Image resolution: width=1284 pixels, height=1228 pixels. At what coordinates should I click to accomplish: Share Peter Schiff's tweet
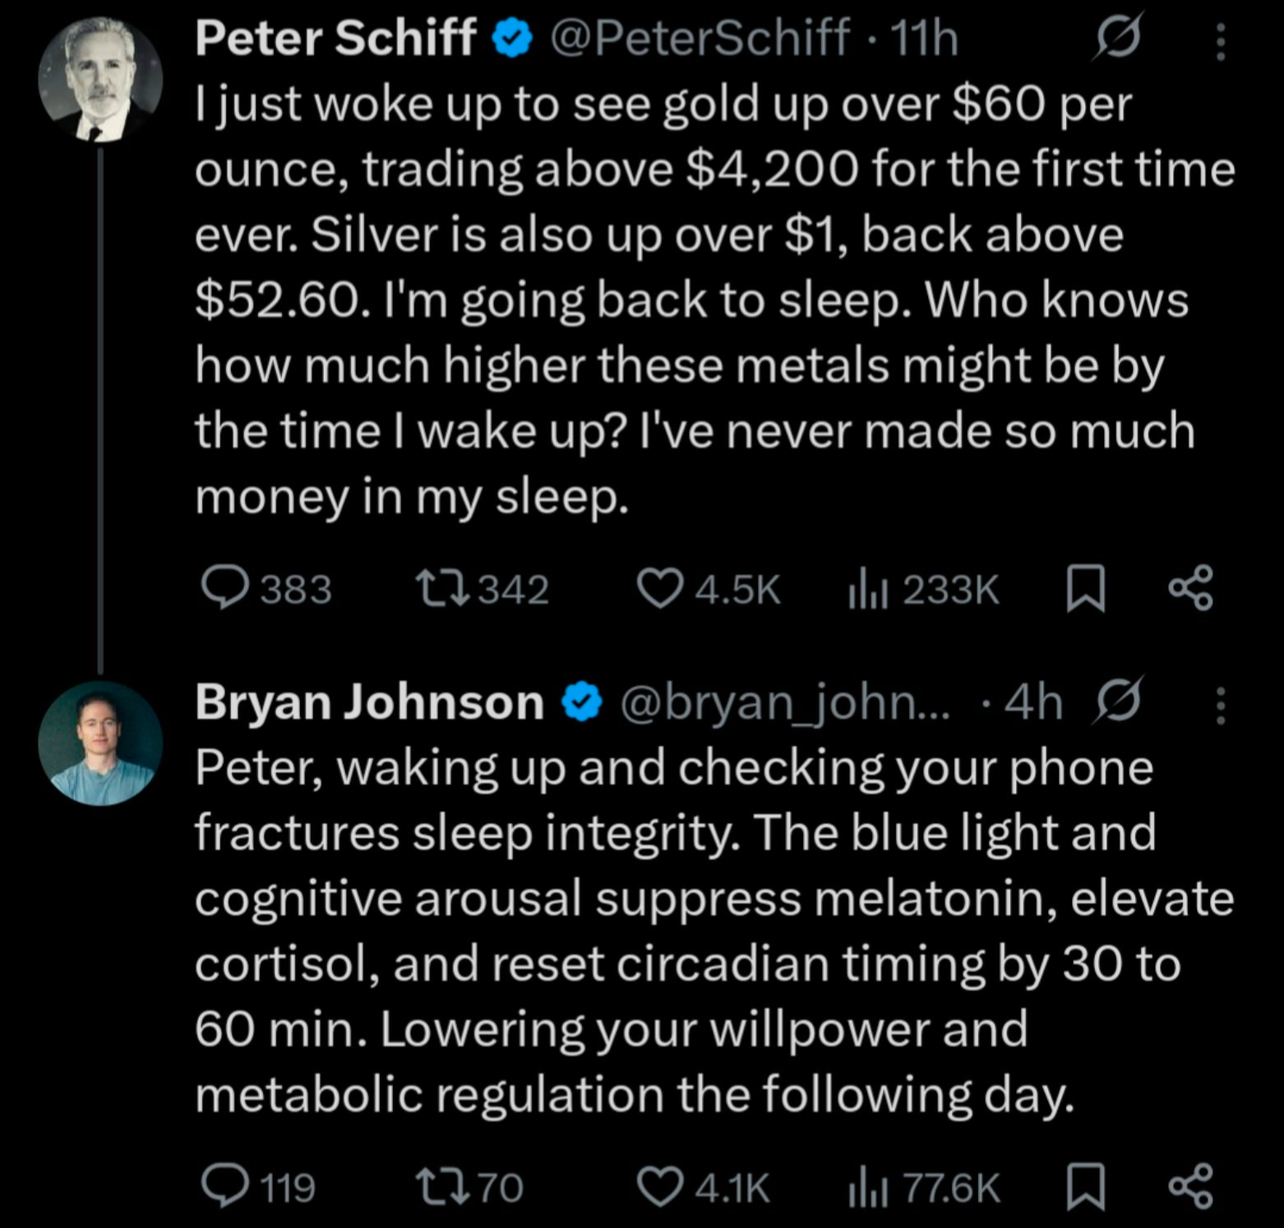coord(1191,589)
